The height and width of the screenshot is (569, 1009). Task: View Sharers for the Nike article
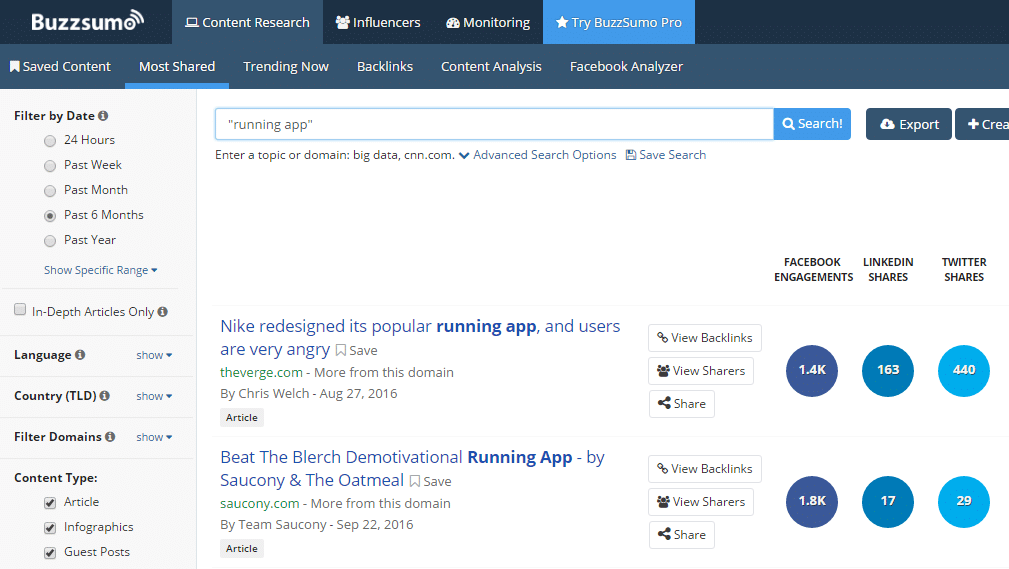(701, 371)
